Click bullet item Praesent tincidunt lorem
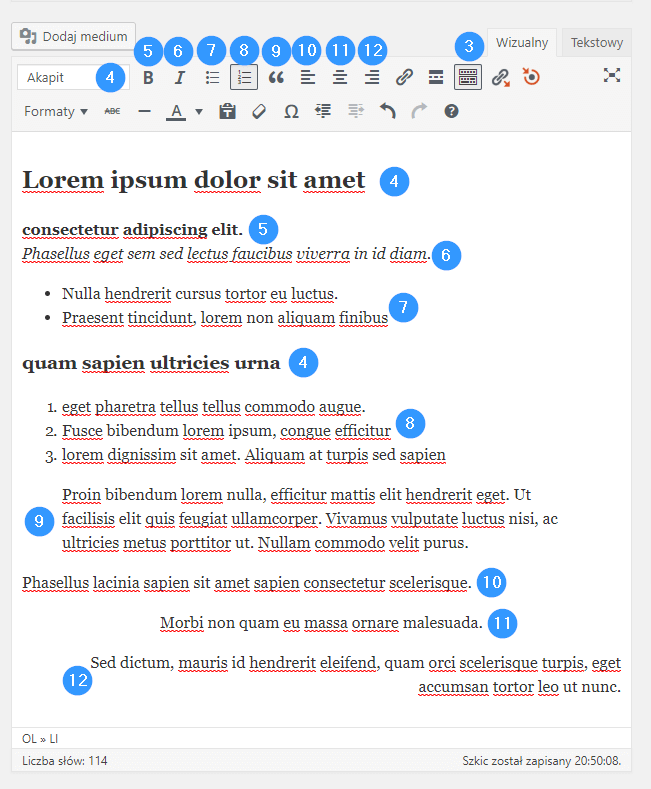651x789 pixels. pos(225,318)
